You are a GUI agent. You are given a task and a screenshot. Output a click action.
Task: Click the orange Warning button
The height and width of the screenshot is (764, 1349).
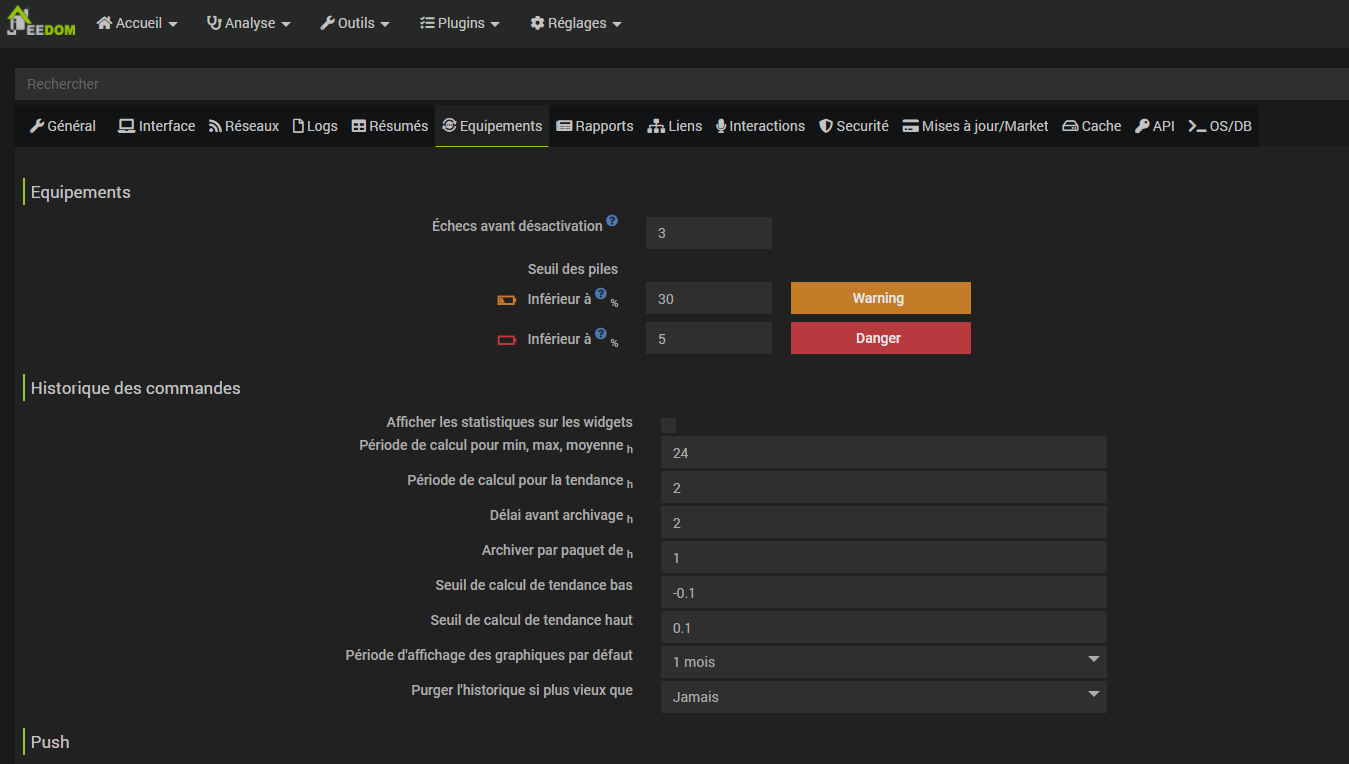pos(880,298)
